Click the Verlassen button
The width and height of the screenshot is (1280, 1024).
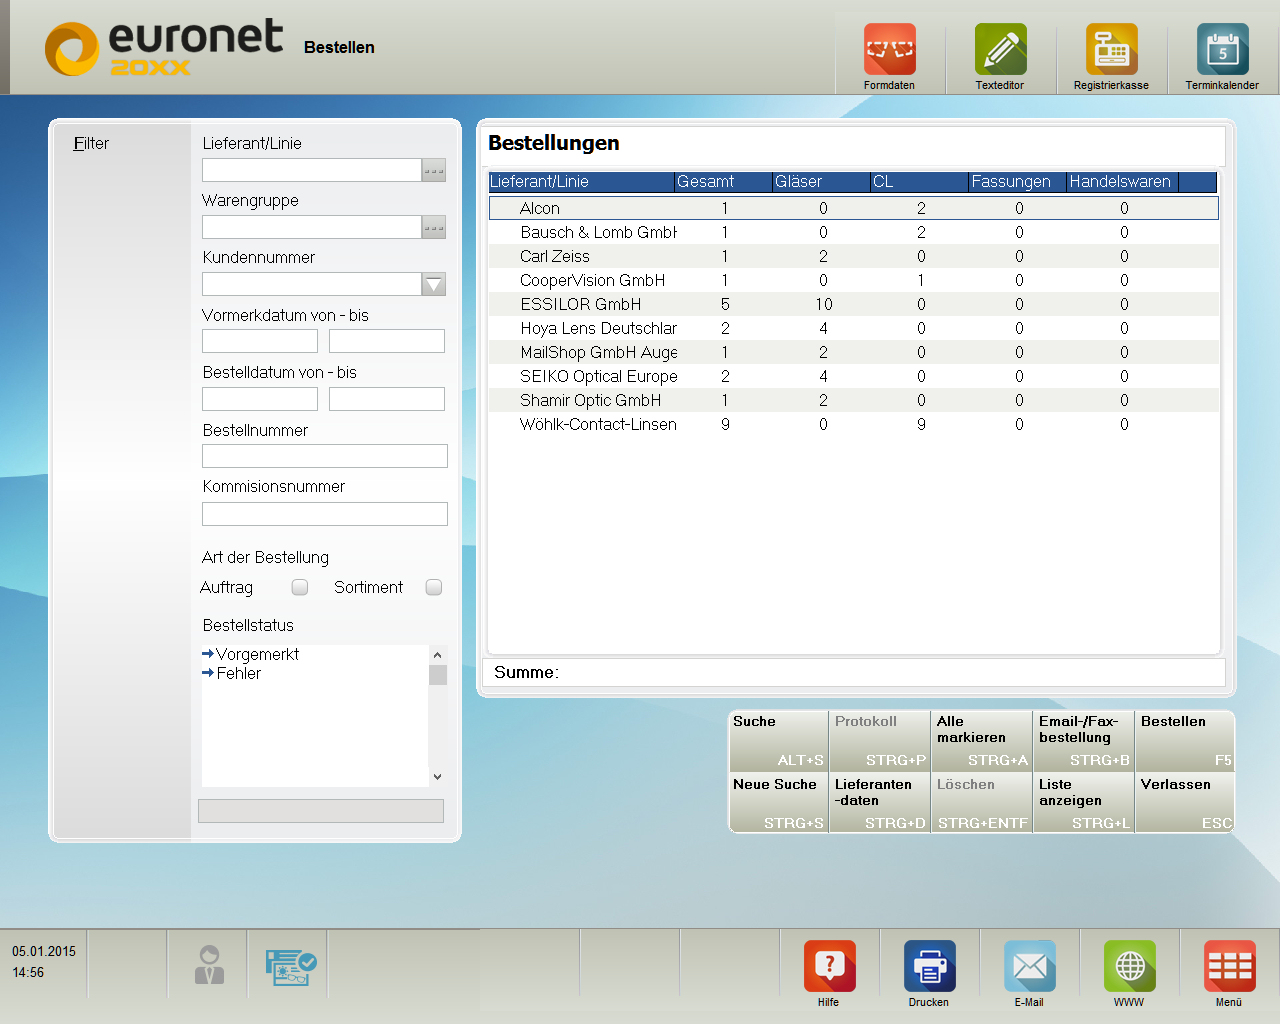point(1186,803)
